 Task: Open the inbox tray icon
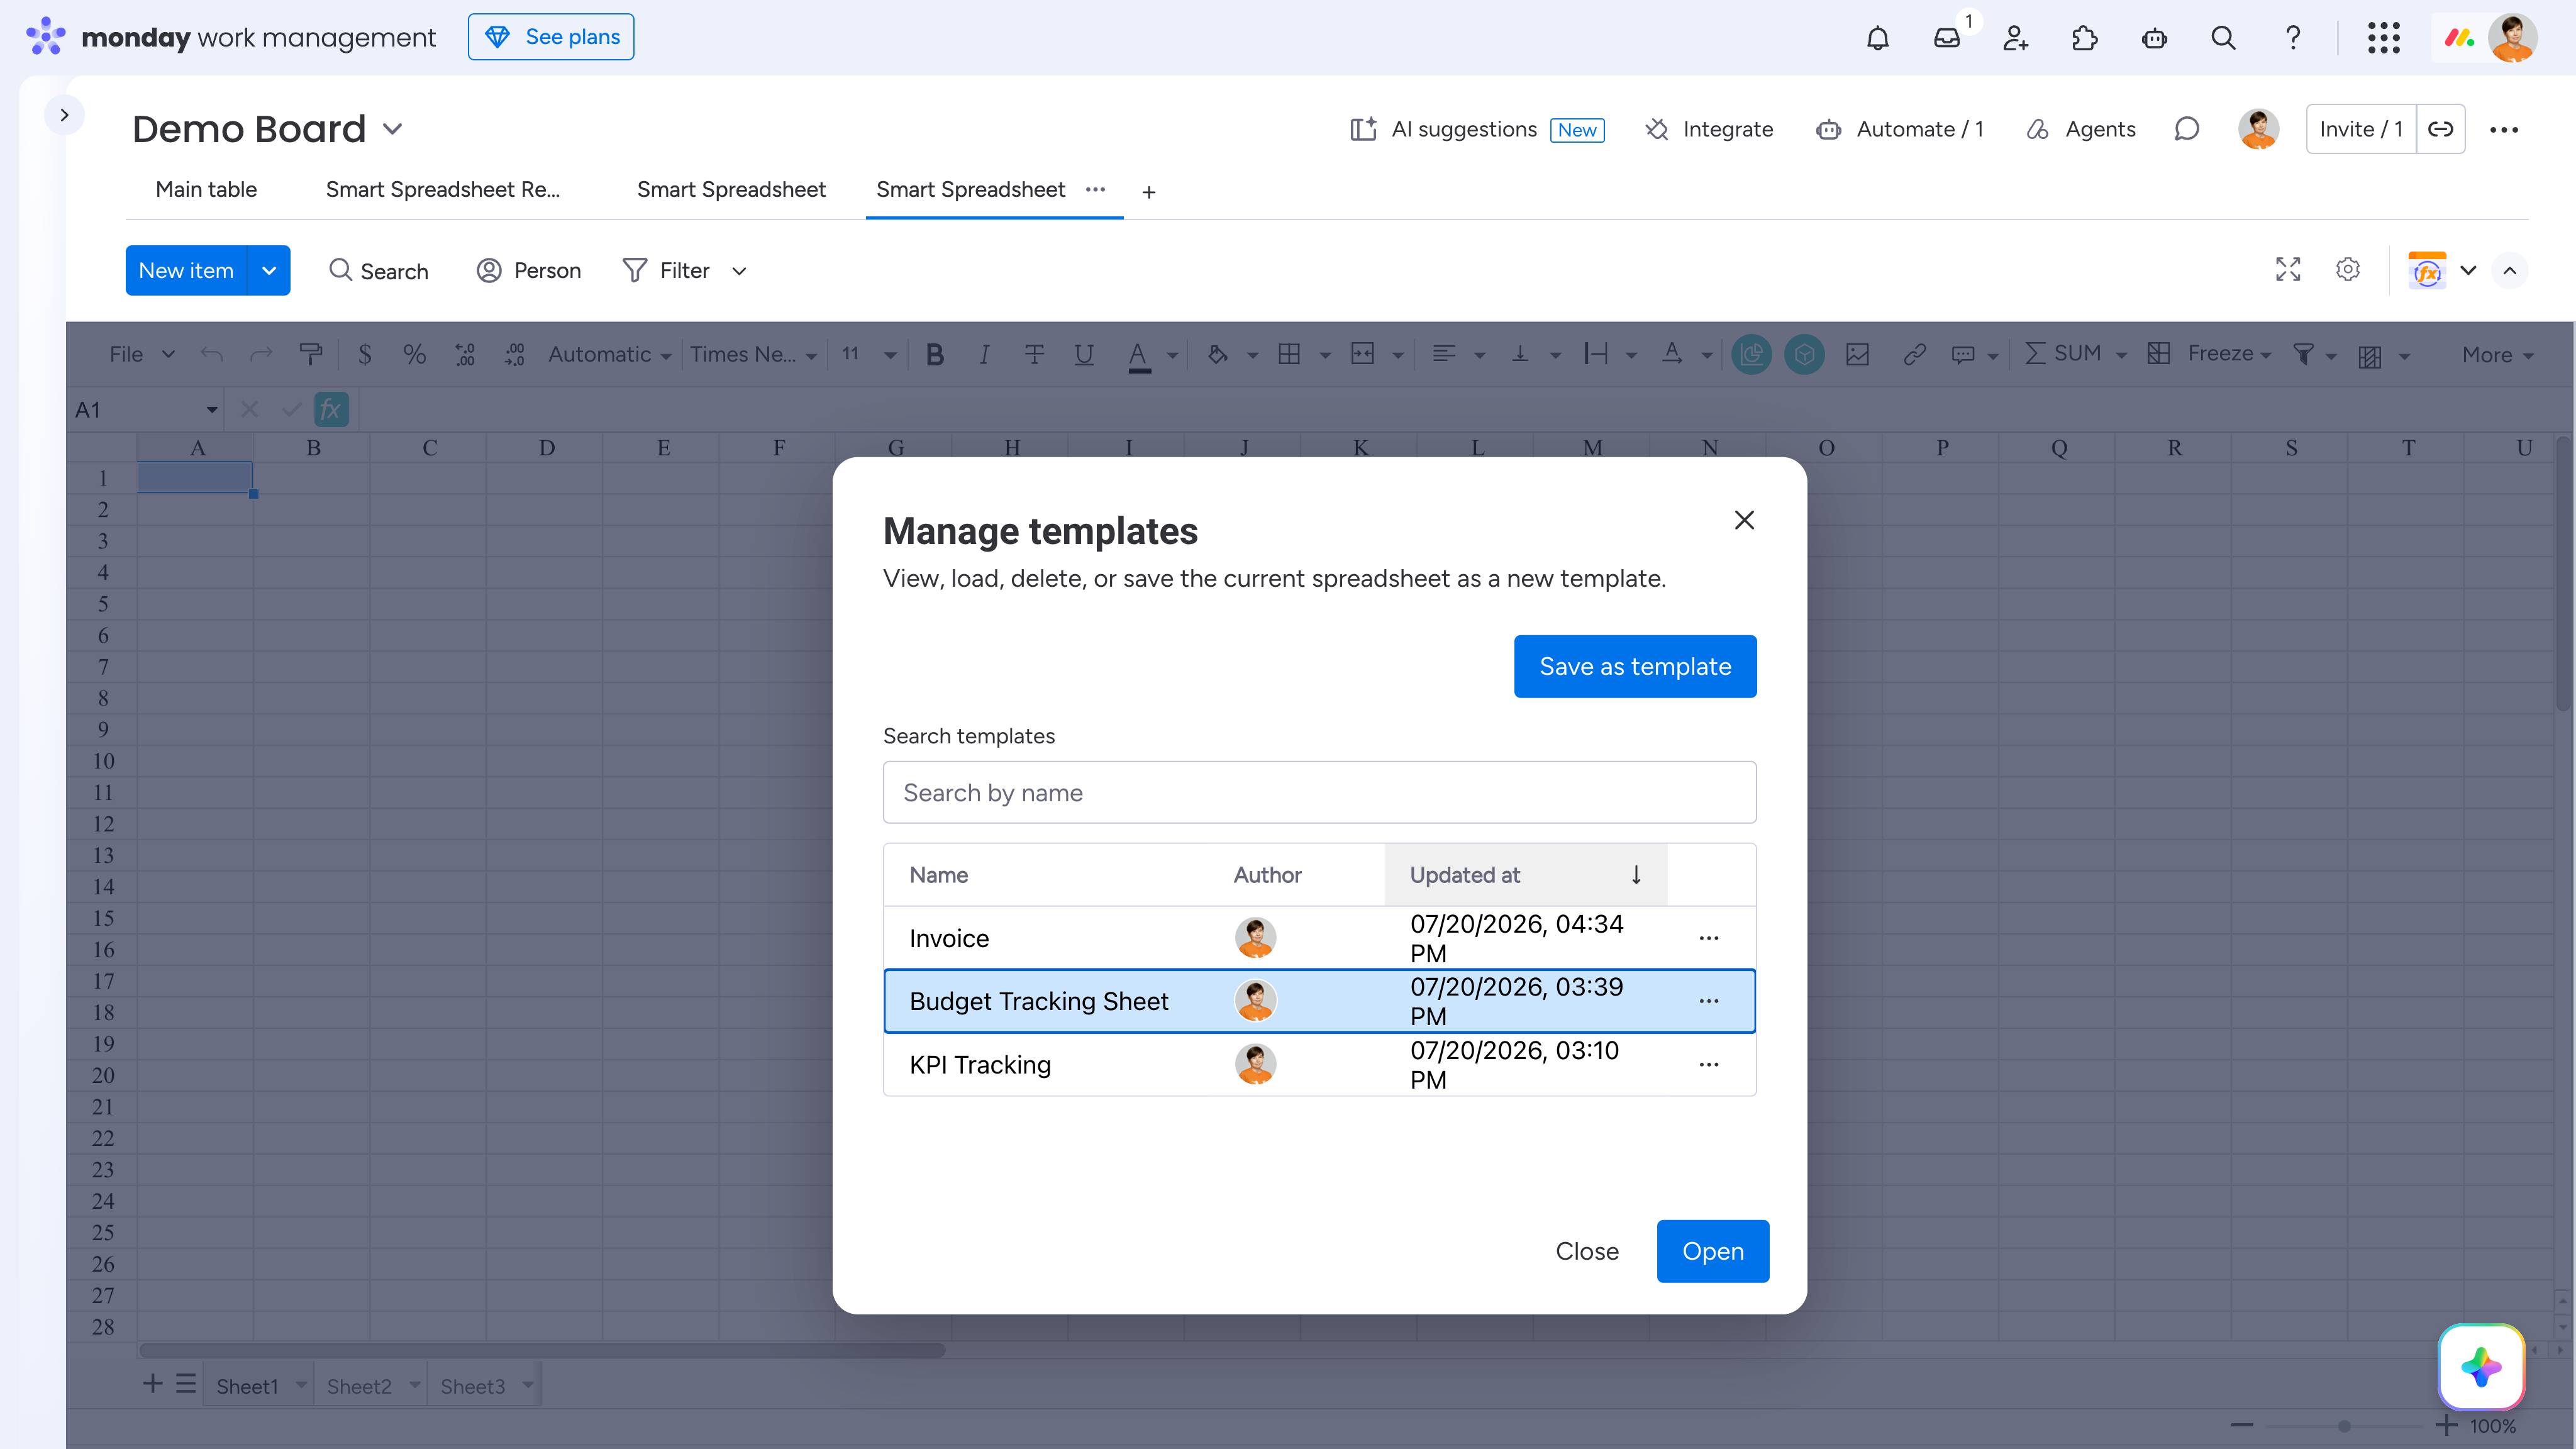1947,38
